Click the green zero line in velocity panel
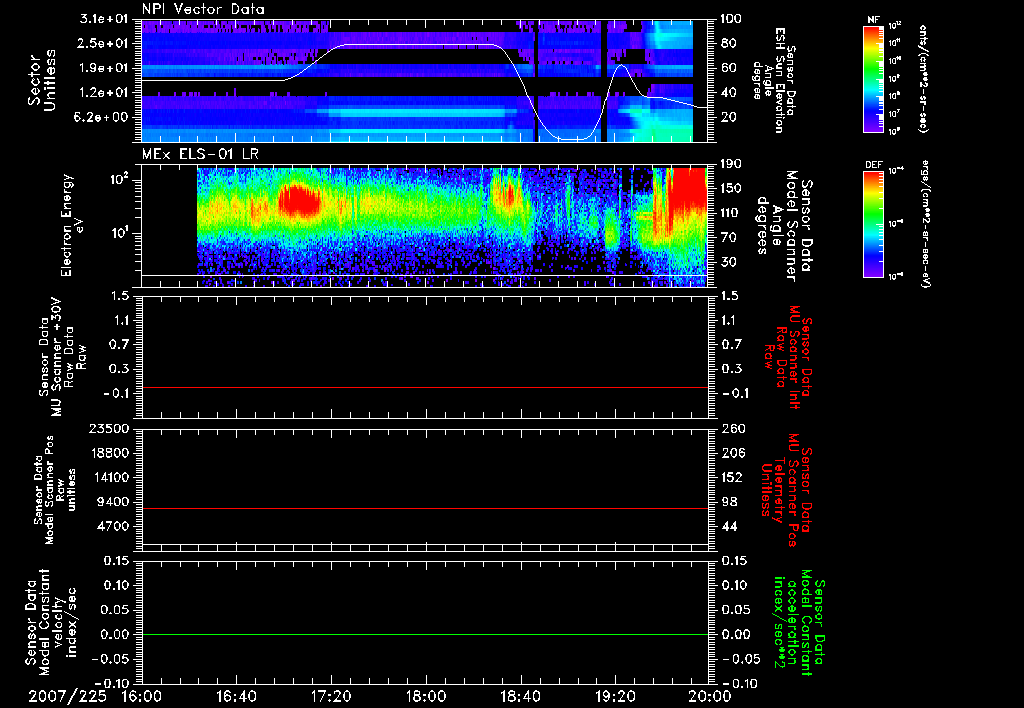This screenshot has height=708, width=1024. pyautogui.click(x=425, y=634)
